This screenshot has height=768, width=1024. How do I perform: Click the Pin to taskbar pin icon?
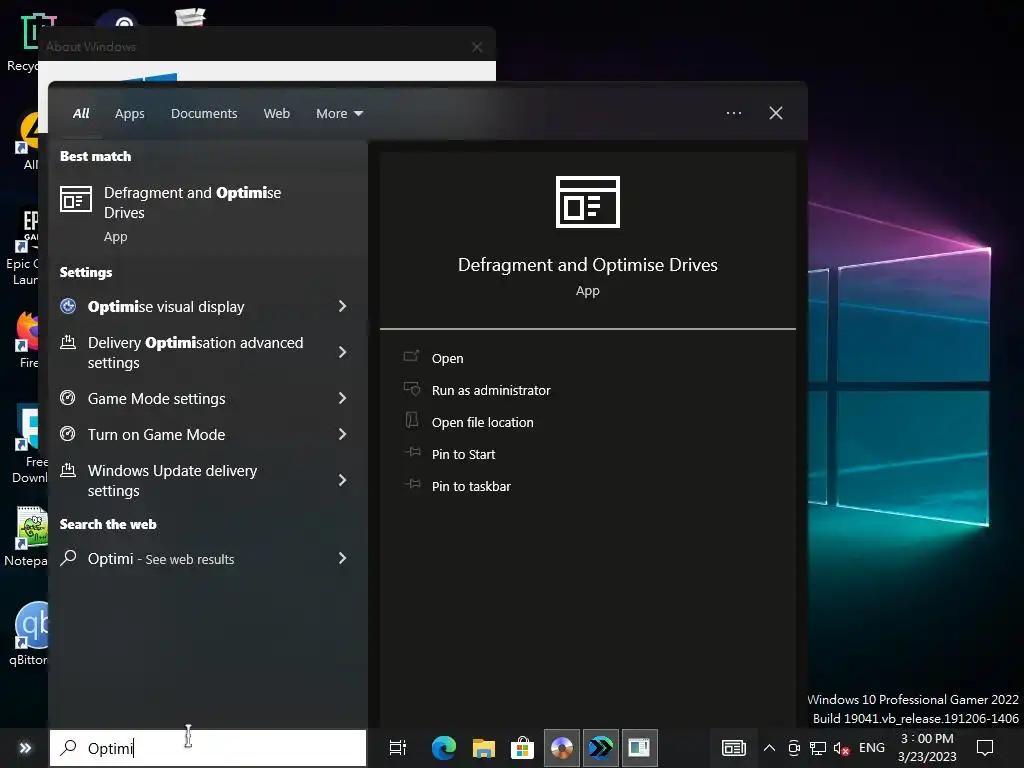(x=411, y=484)
